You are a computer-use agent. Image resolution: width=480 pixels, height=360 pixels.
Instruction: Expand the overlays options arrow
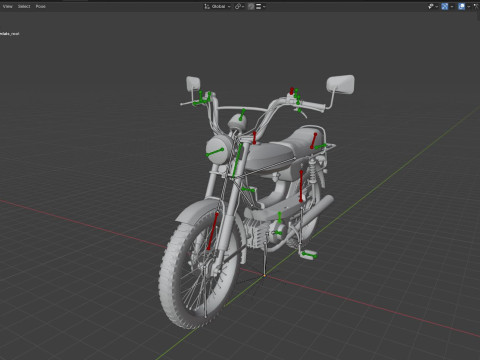[468, 6]
